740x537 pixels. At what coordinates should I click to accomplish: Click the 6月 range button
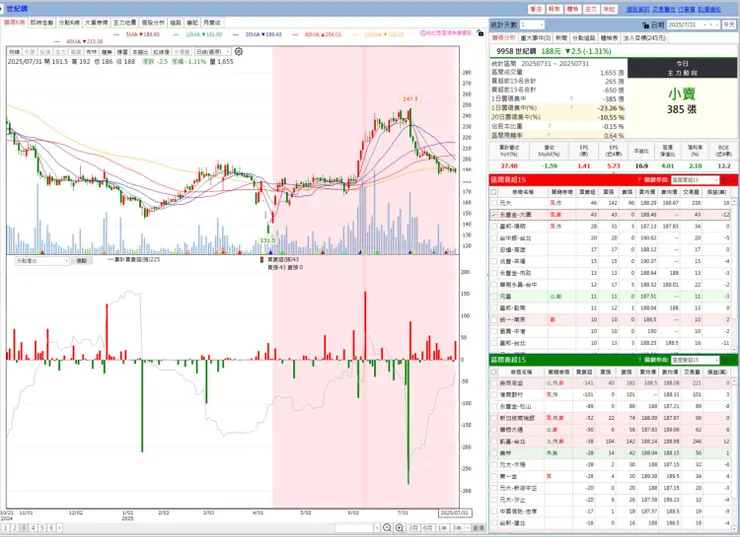coord(428,528)
